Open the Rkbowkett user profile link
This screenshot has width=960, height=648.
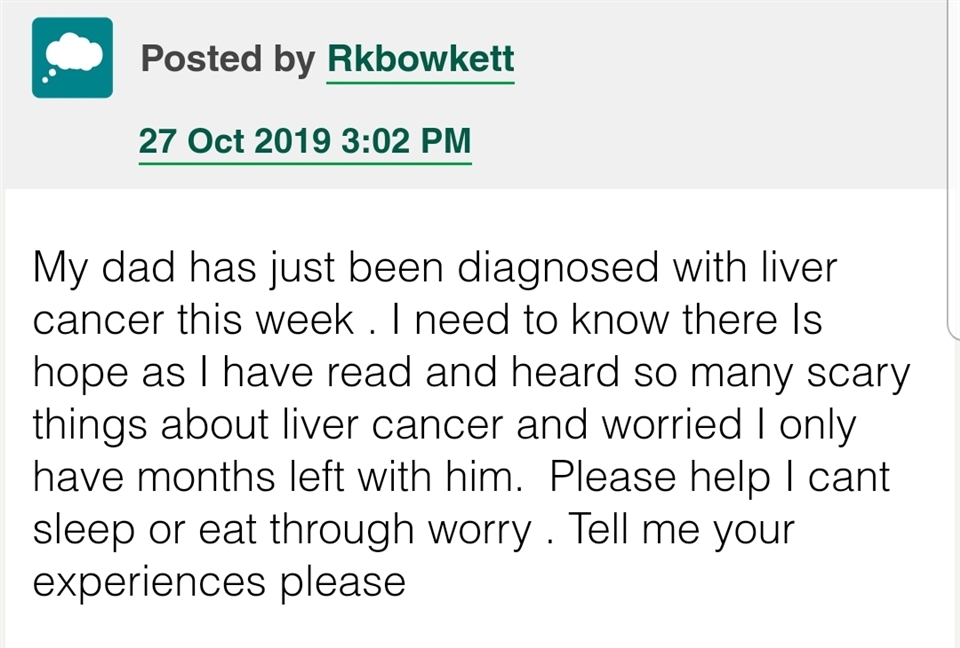tap(421, 59)
